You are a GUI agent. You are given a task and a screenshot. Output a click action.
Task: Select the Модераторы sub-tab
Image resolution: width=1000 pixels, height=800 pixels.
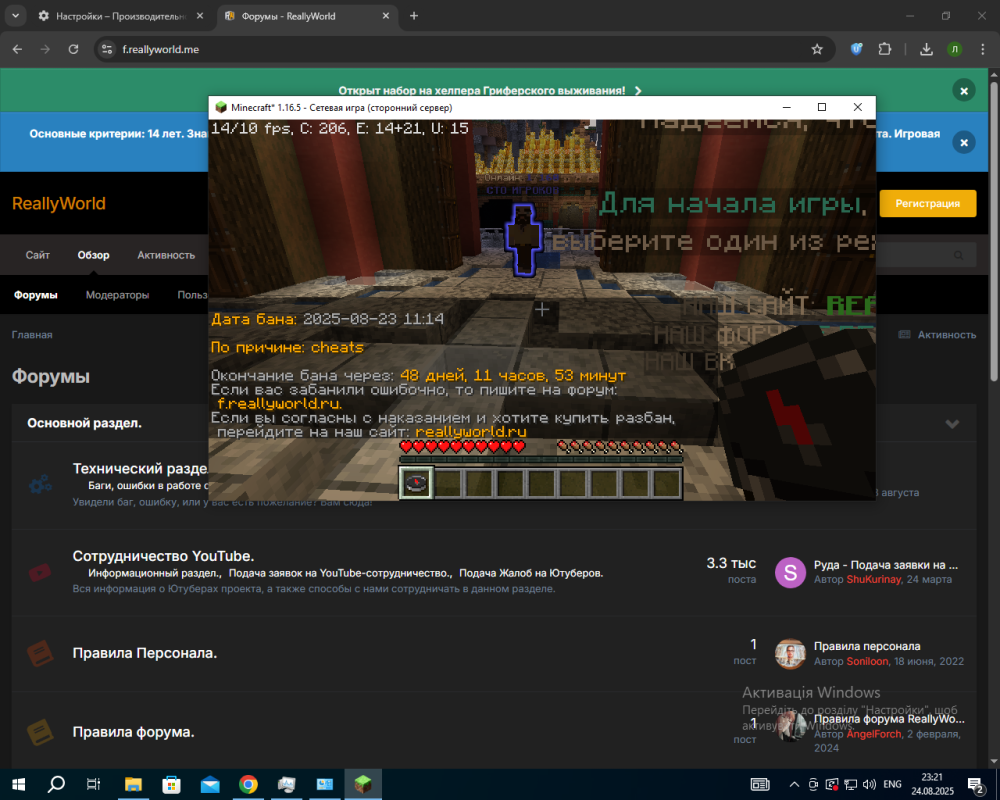coord(117,295)
